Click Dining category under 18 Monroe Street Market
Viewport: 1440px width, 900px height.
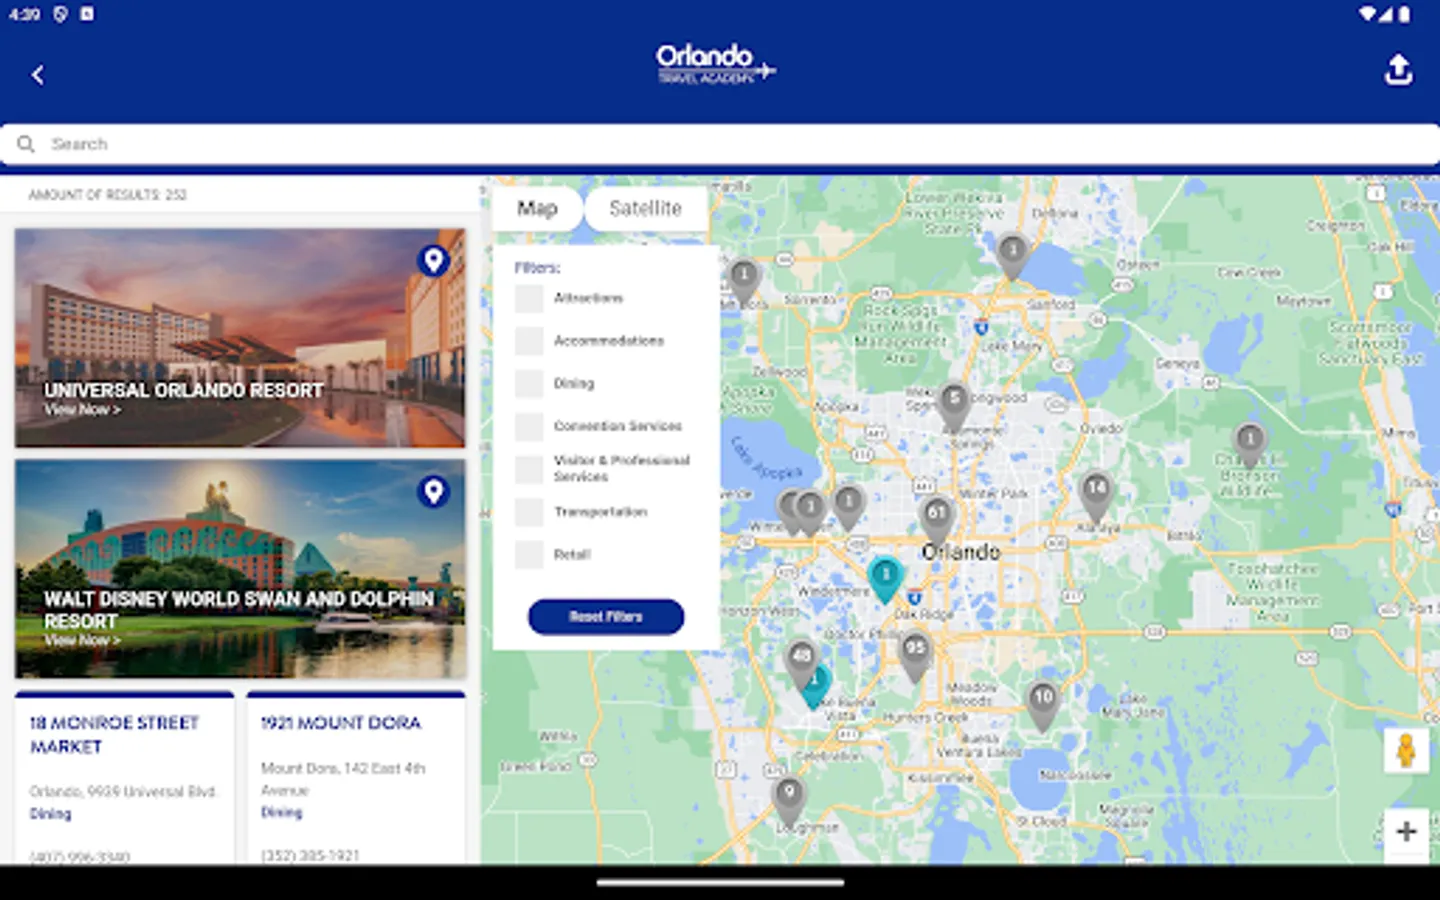coord(50,814)
